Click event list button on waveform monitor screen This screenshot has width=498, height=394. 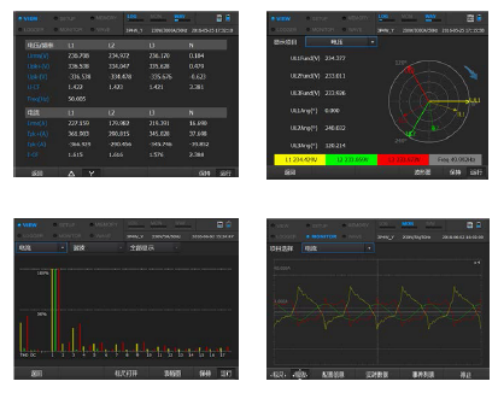click(x=423, y=375)
